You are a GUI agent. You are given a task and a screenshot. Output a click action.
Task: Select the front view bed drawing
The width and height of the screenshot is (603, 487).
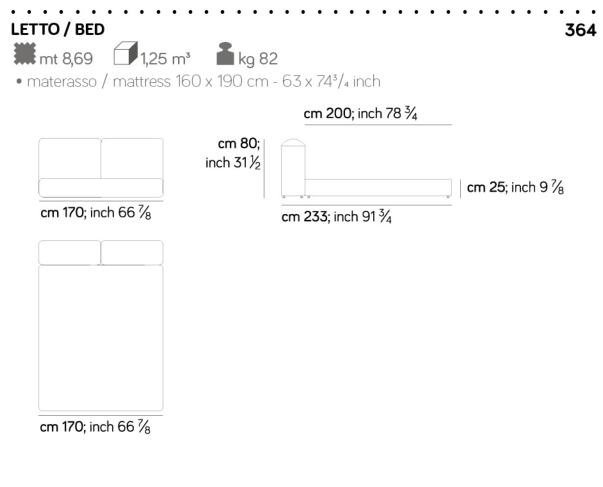(x=101, y=168)
